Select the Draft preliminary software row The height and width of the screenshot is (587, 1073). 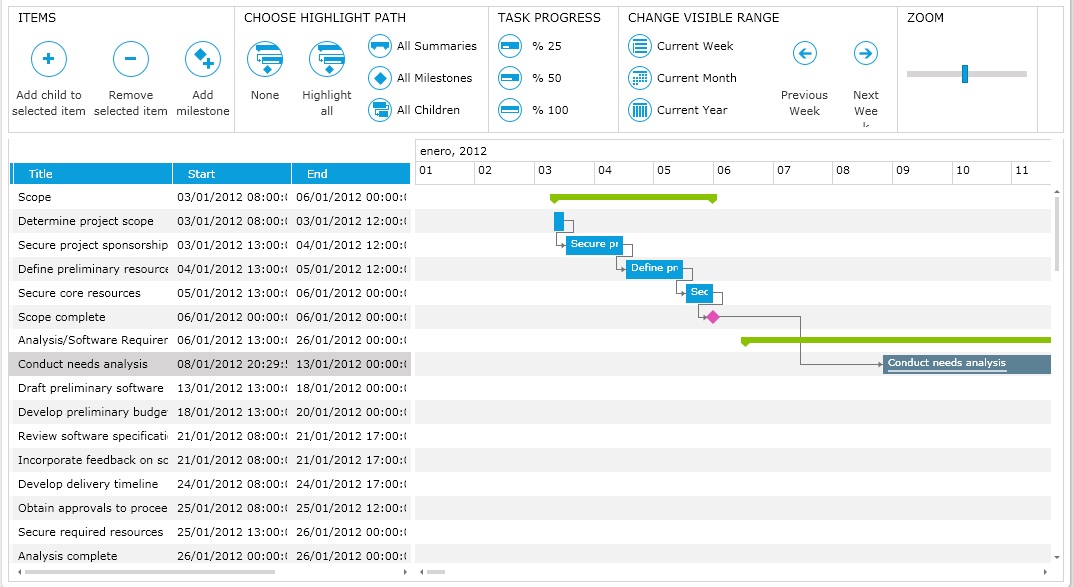tap(91, 388)
